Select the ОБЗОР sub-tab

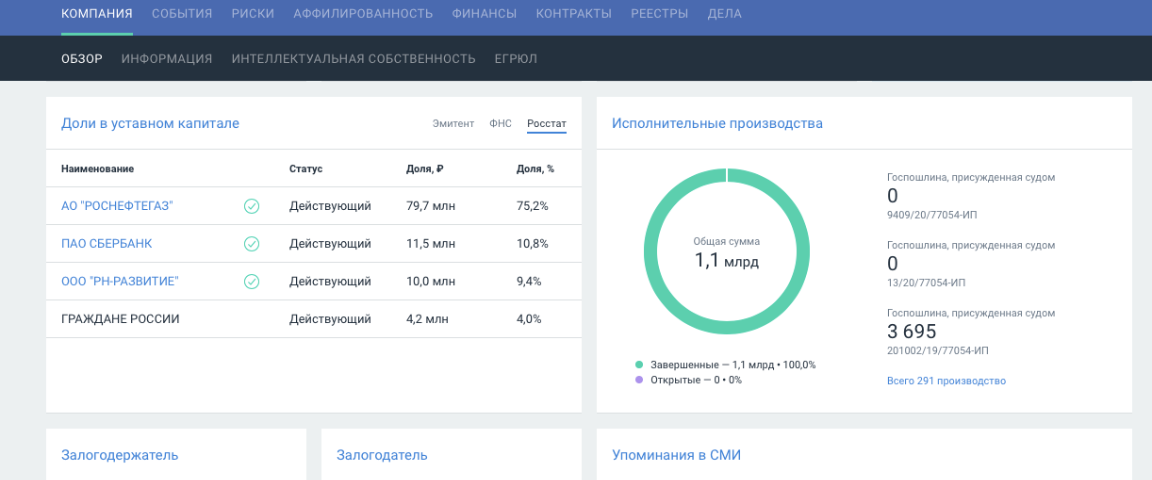point(82,59)
